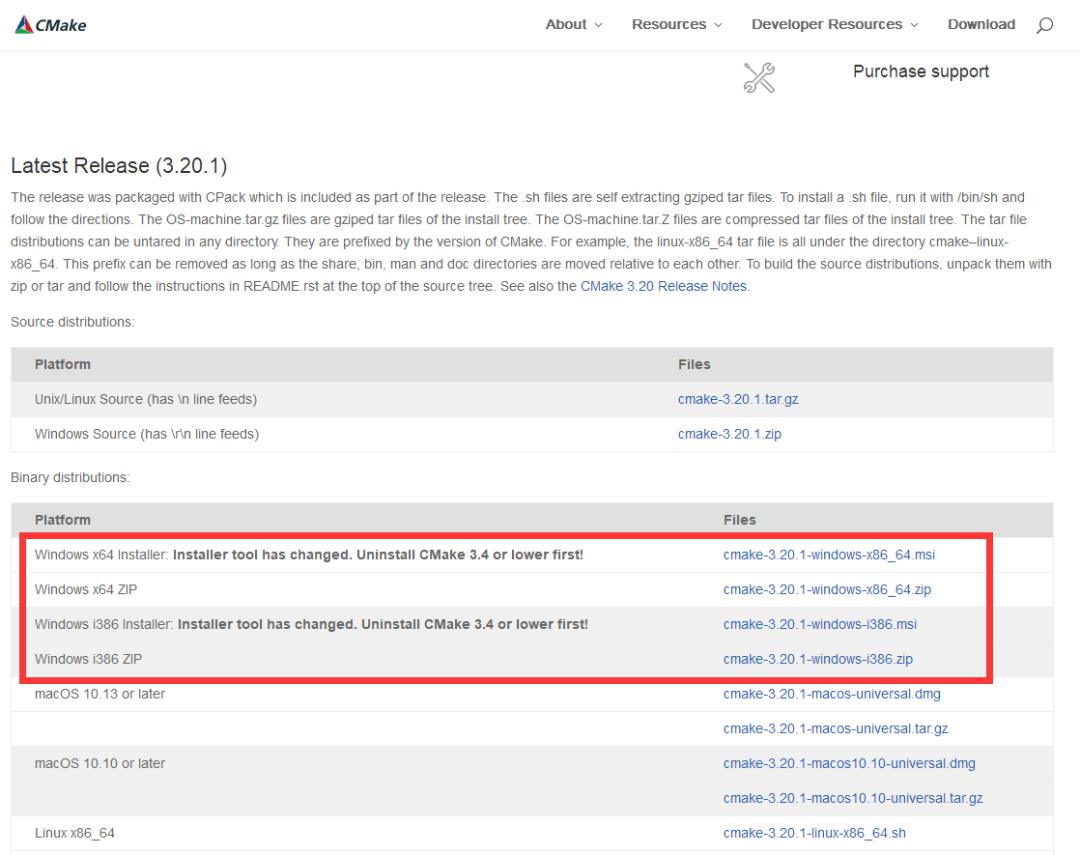
Task: Click the wrench and screwdriver support icon
Action: pos(759,78)
